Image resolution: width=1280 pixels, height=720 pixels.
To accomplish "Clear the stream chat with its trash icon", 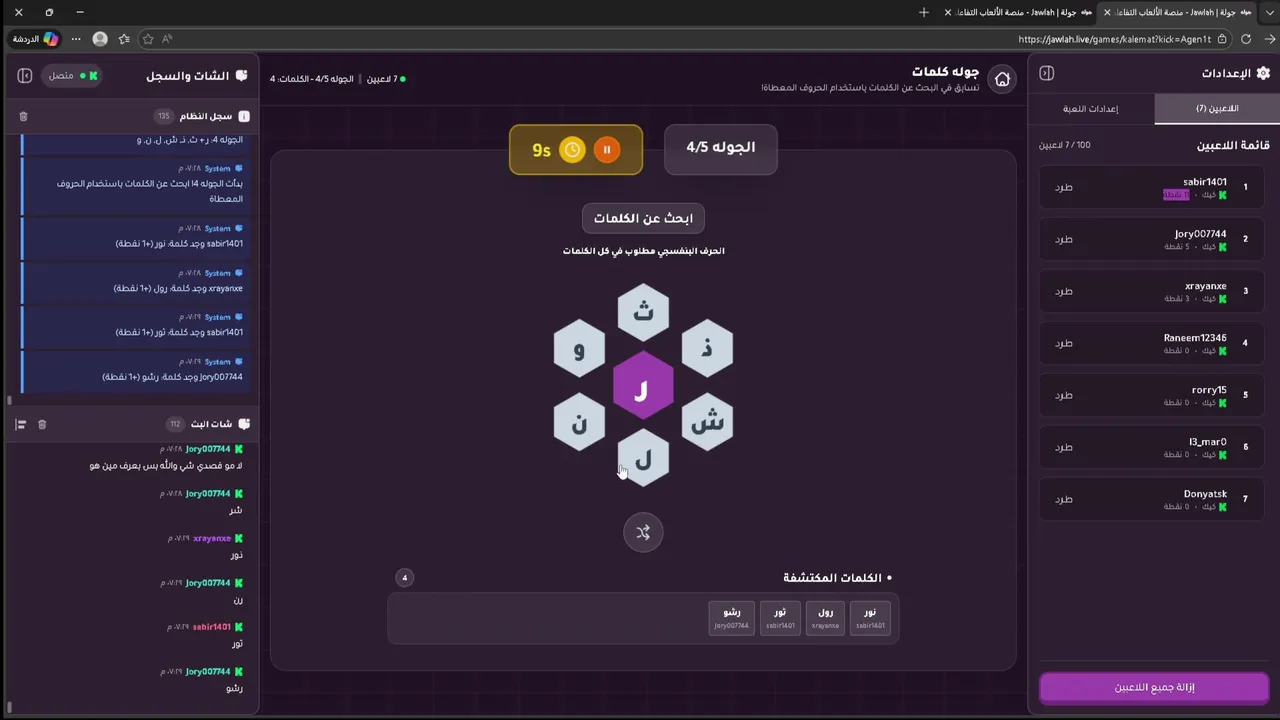I will [x=42, y=424].
